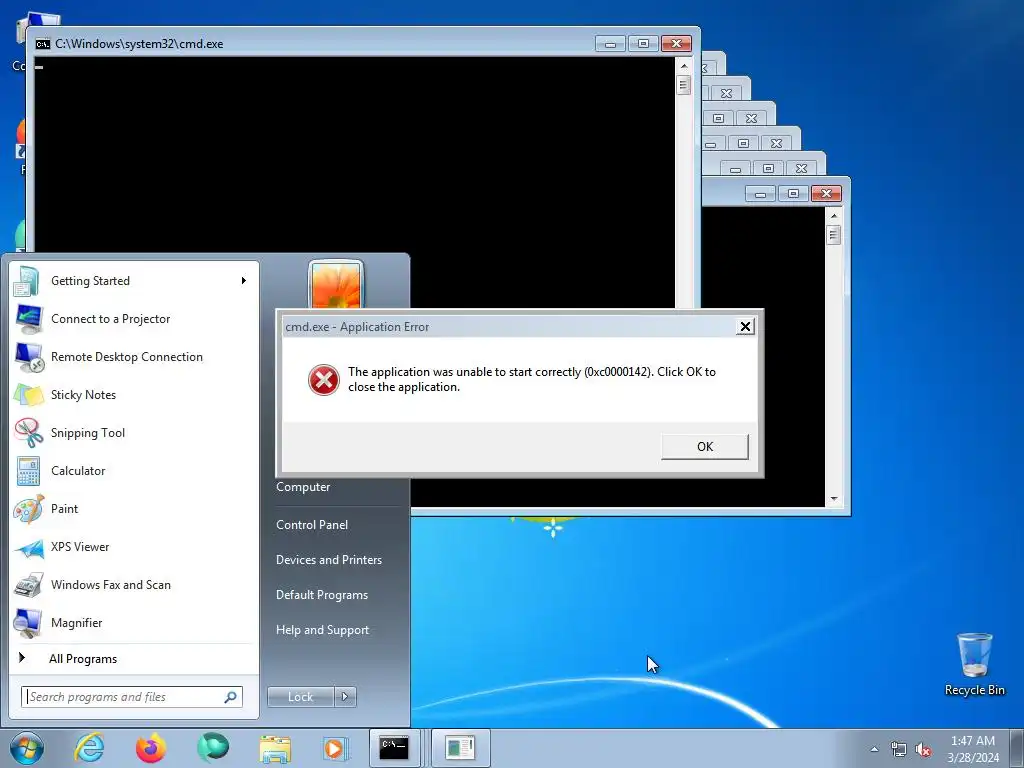Click the Show desktop strip
The height and width of the screenshot is (768, 1024).
click(x=1017, y=748)
